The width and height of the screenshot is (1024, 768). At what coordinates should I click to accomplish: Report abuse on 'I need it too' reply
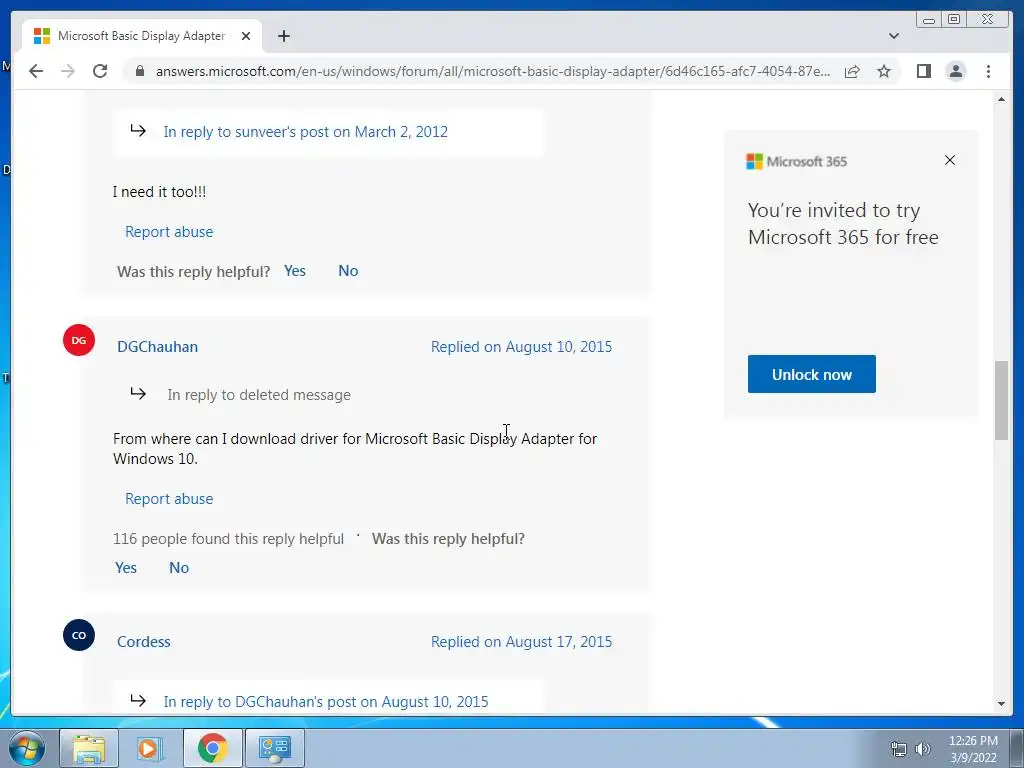click(x=168, y=232)
